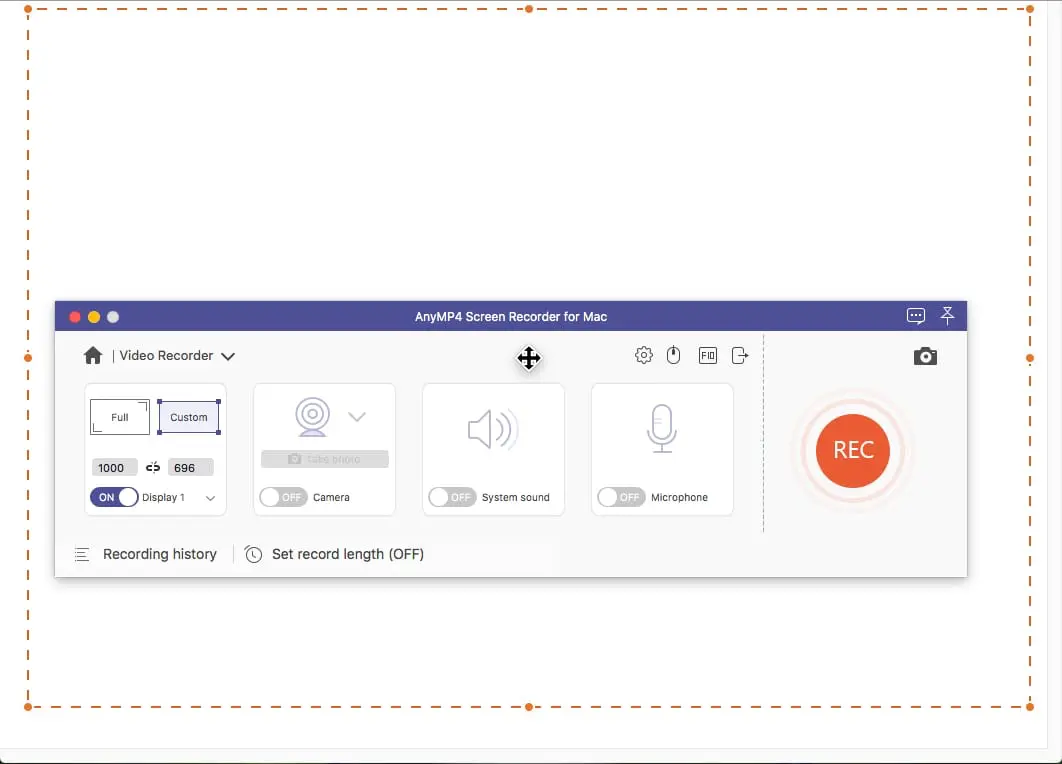Click the width input showing 1000
Screen dimensions: 1062x764
pos(114,467)
